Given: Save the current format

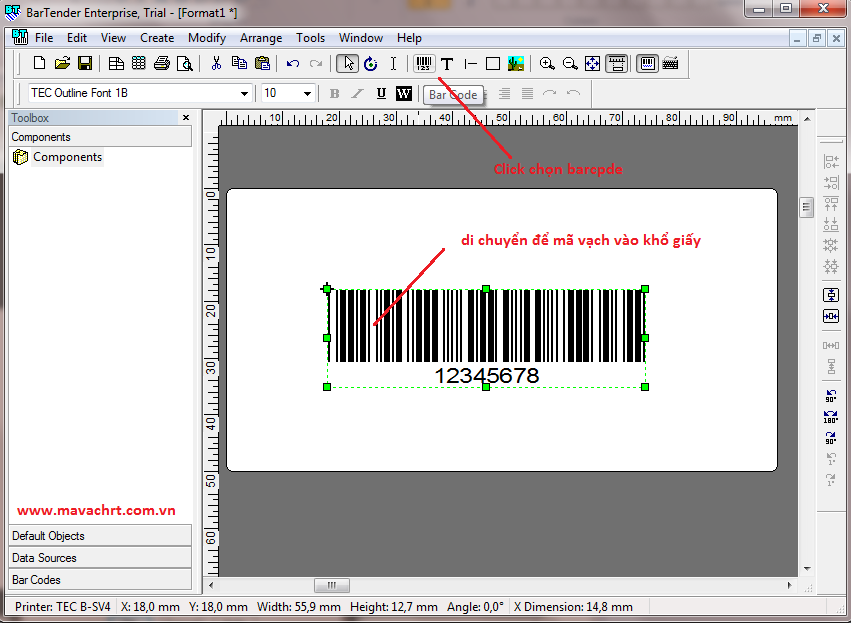Looking at the screenshot, I should 85,63.
